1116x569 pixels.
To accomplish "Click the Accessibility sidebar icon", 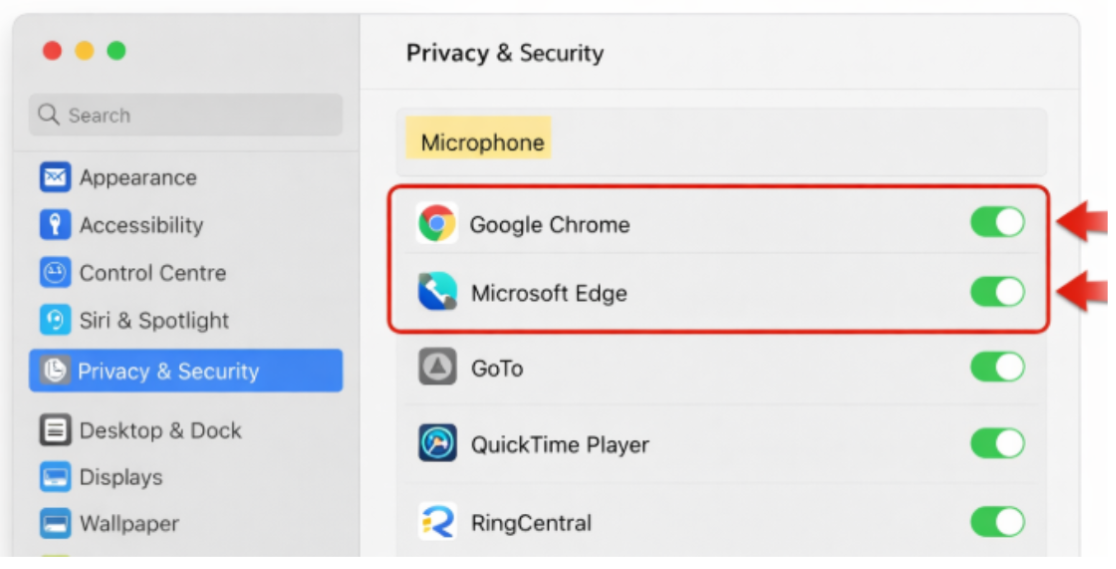I will point(54,225).
